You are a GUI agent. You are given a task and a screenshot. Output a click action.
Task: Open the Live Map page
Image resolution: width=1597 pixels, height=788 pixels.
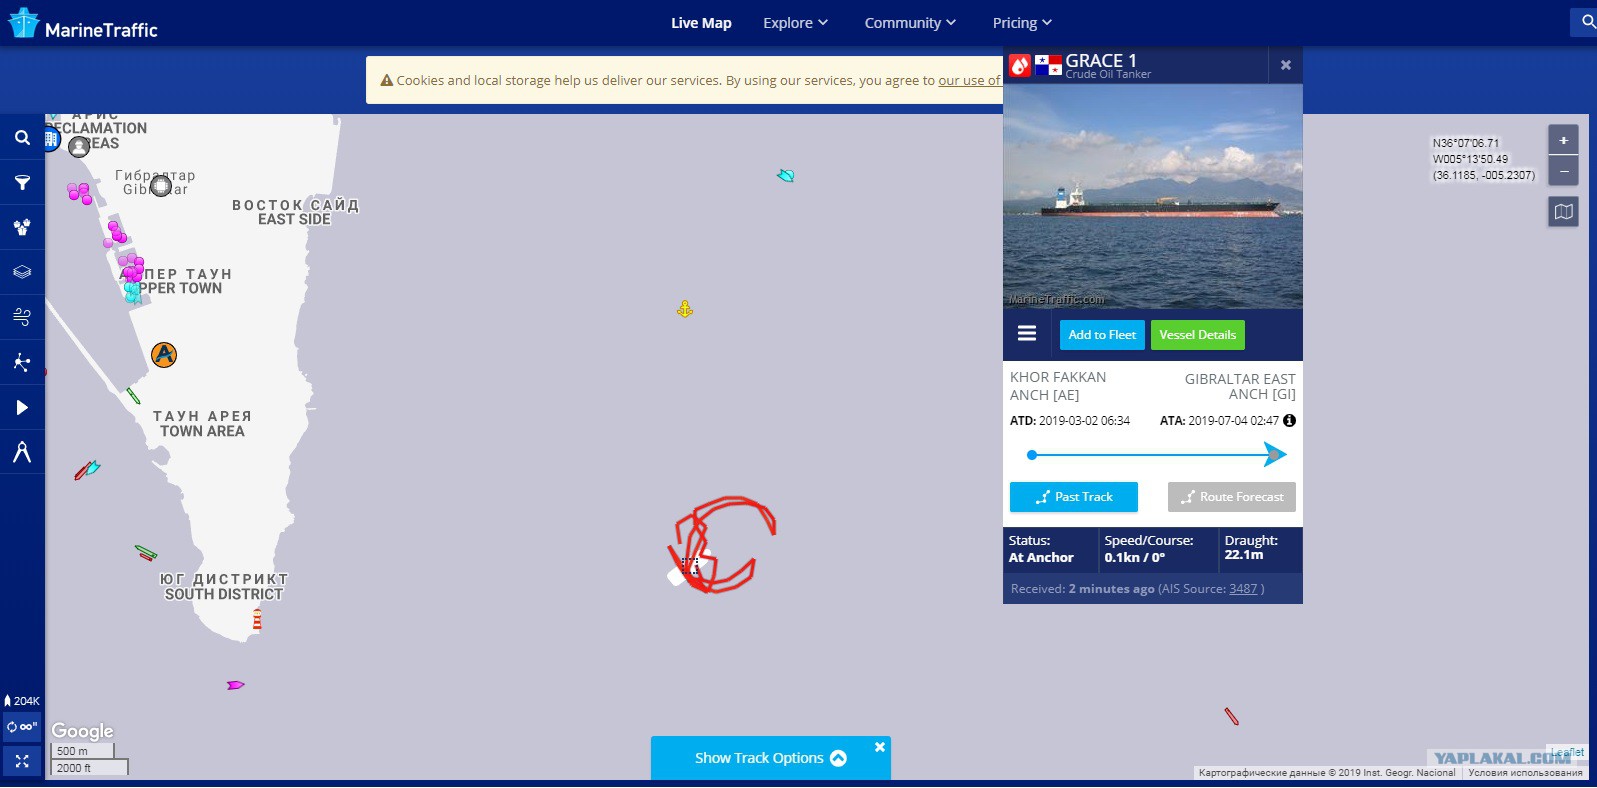coord(701,23)
